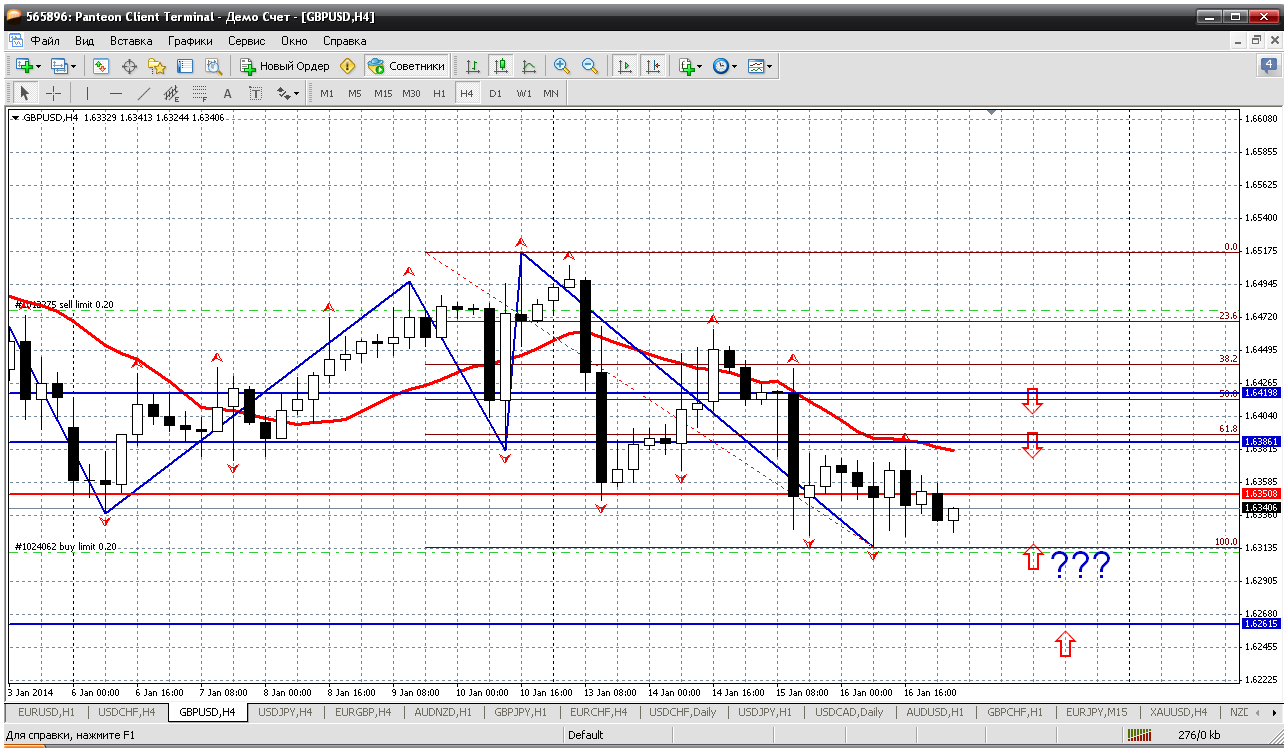
Task: Click the chart window icon in menu bar
Action: pyautogui.click(x=16, y=41)
